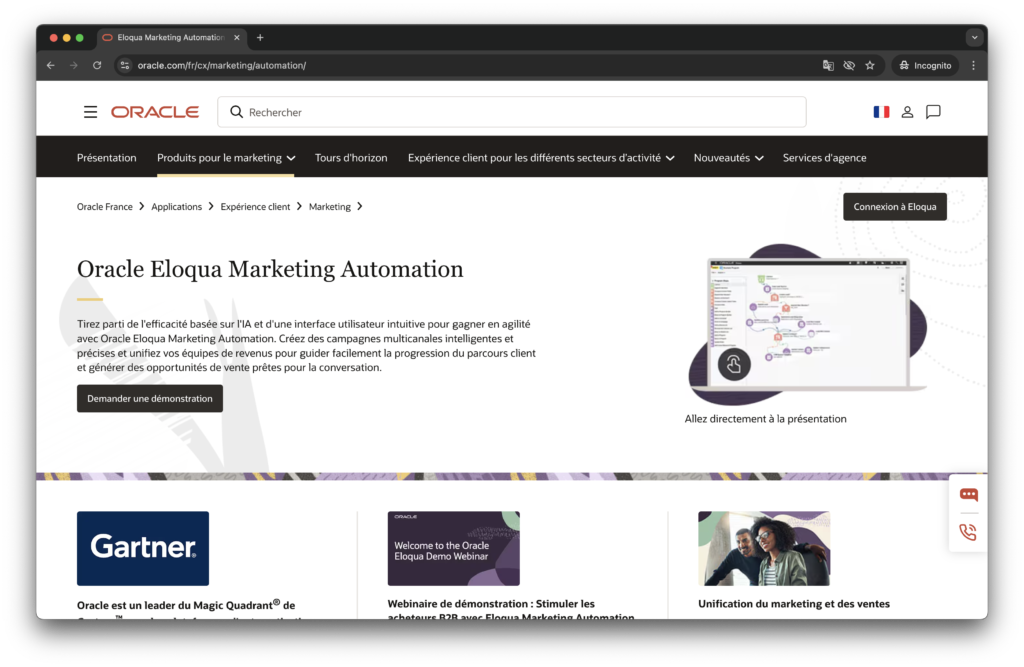1024x667 pixels.
Task: Select the Services d'agence navigation item
Action: point(824,157)
